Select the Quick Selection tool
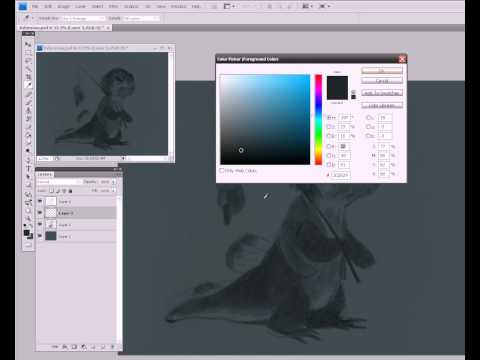 click(x=28, y=69)
